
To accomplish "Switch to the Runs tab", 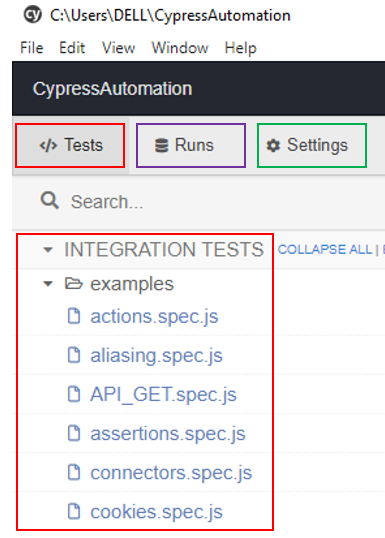I will [191, 145].
